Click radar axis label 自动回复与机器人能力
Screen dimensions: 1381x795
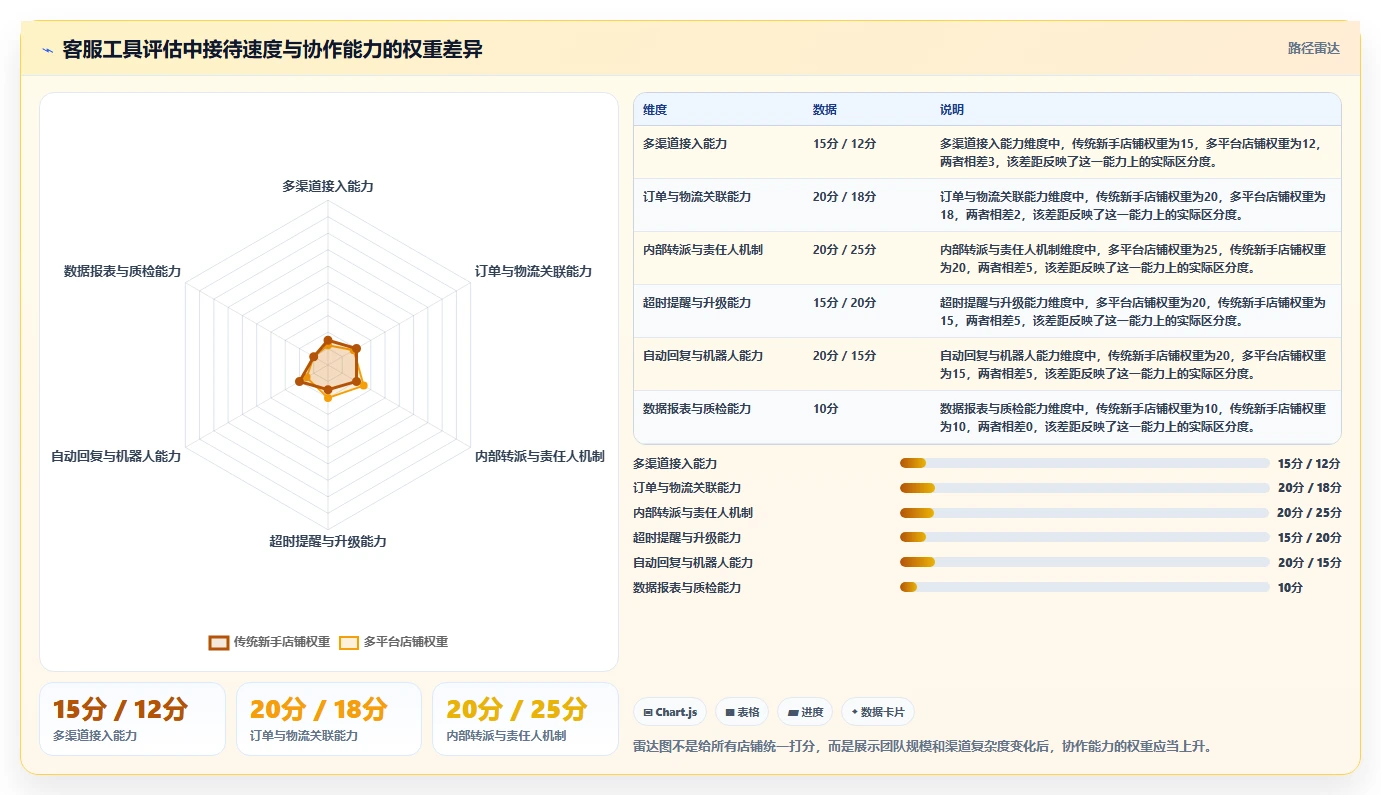pyautogui.click(x=116, y=456)
